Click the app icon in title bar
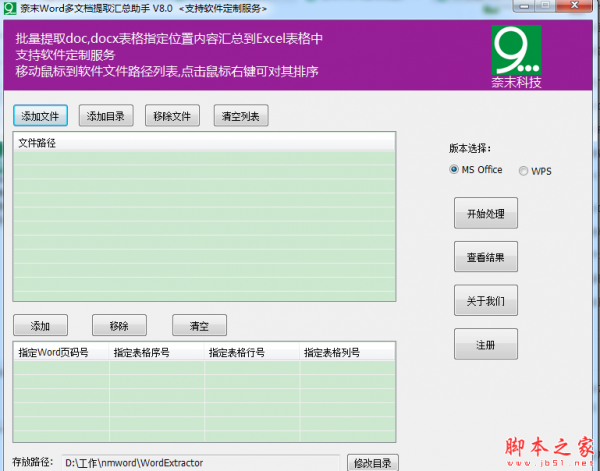The width and height of the screenshot is (600, 471). coord(10,8)
